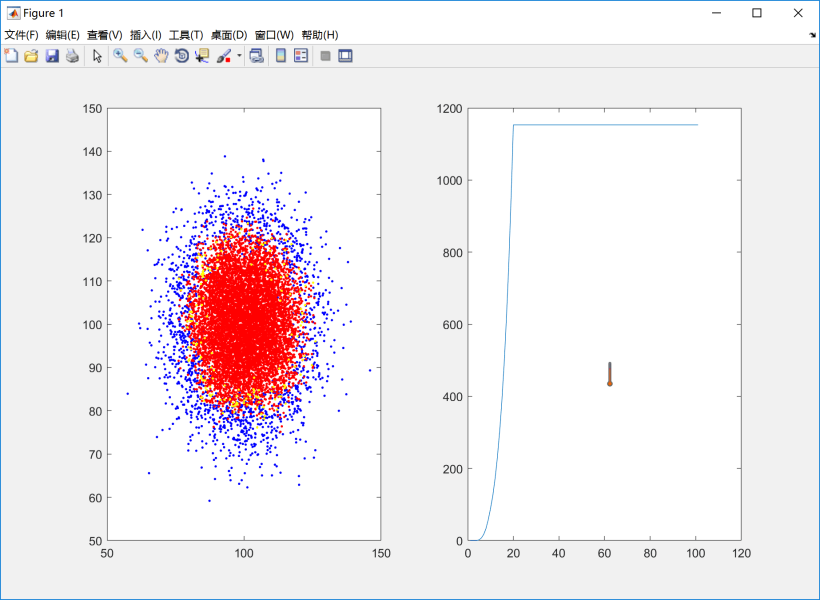Select the Data Cursor tool

[202, 55]
